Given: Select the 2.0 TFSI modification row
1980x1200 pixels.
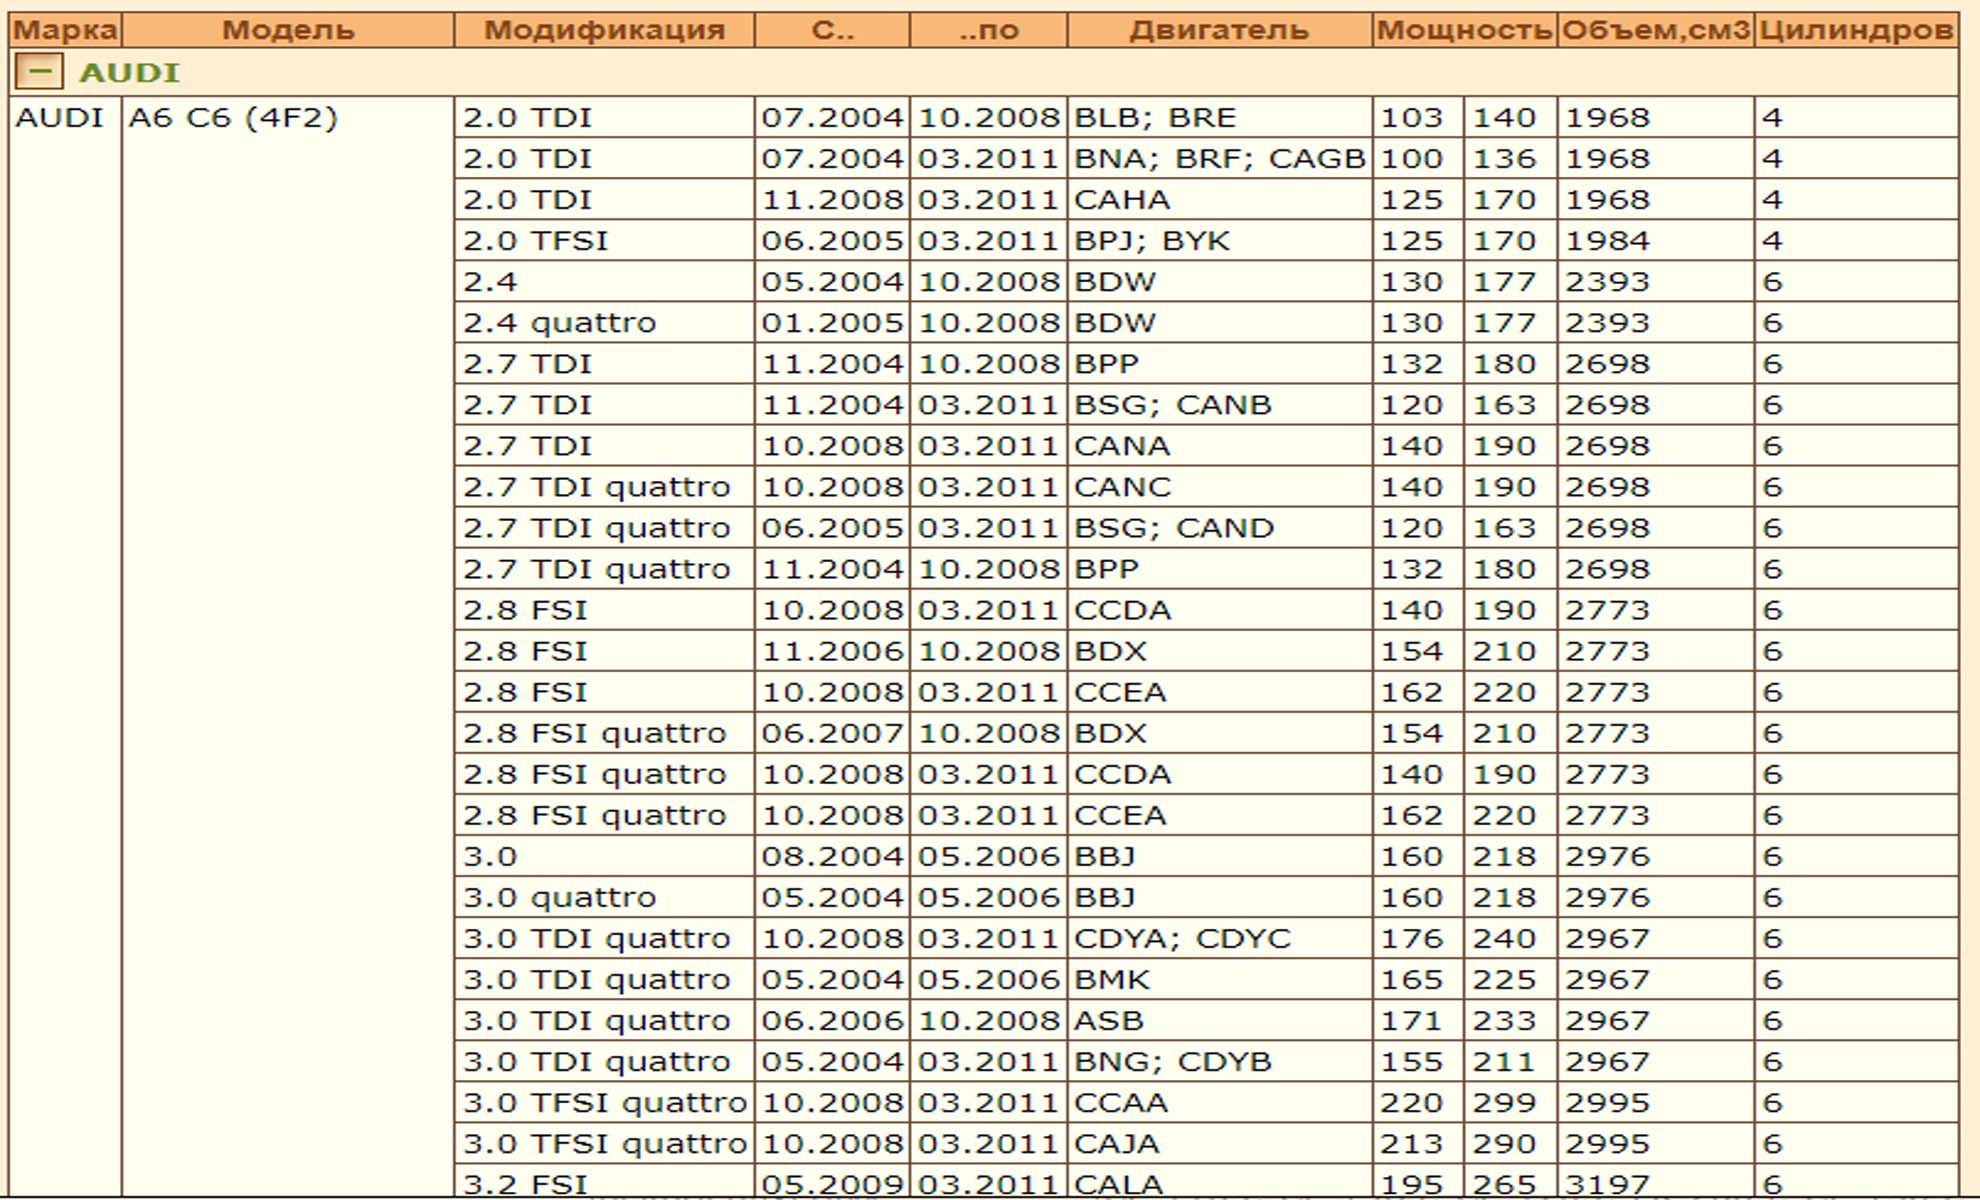Looking at the screenshot, I should click(535, 241).
